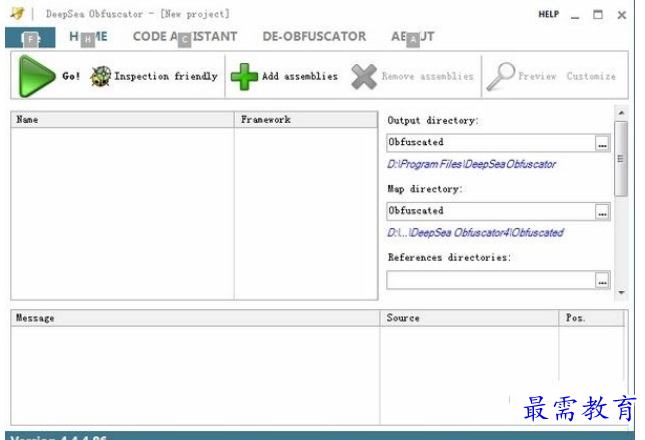Click the Name column header
The height and width of the screenshot is (440, 645).
click(x=122, y=120)
